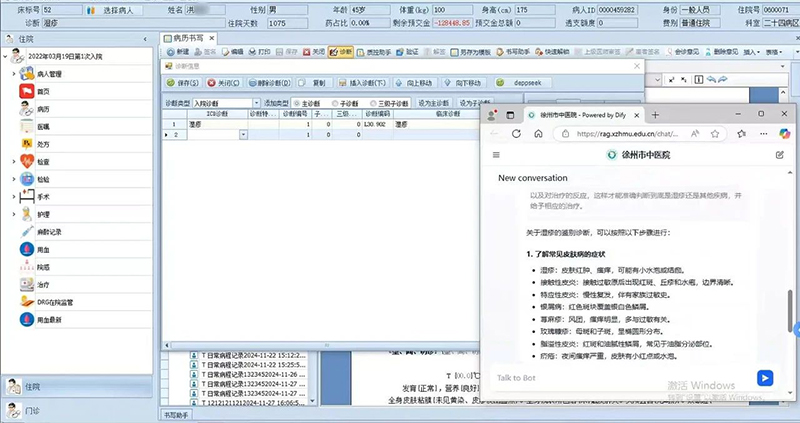800x423 pixels.
Task: Expand the 病人管理 tree node
Action: (14, 74)
